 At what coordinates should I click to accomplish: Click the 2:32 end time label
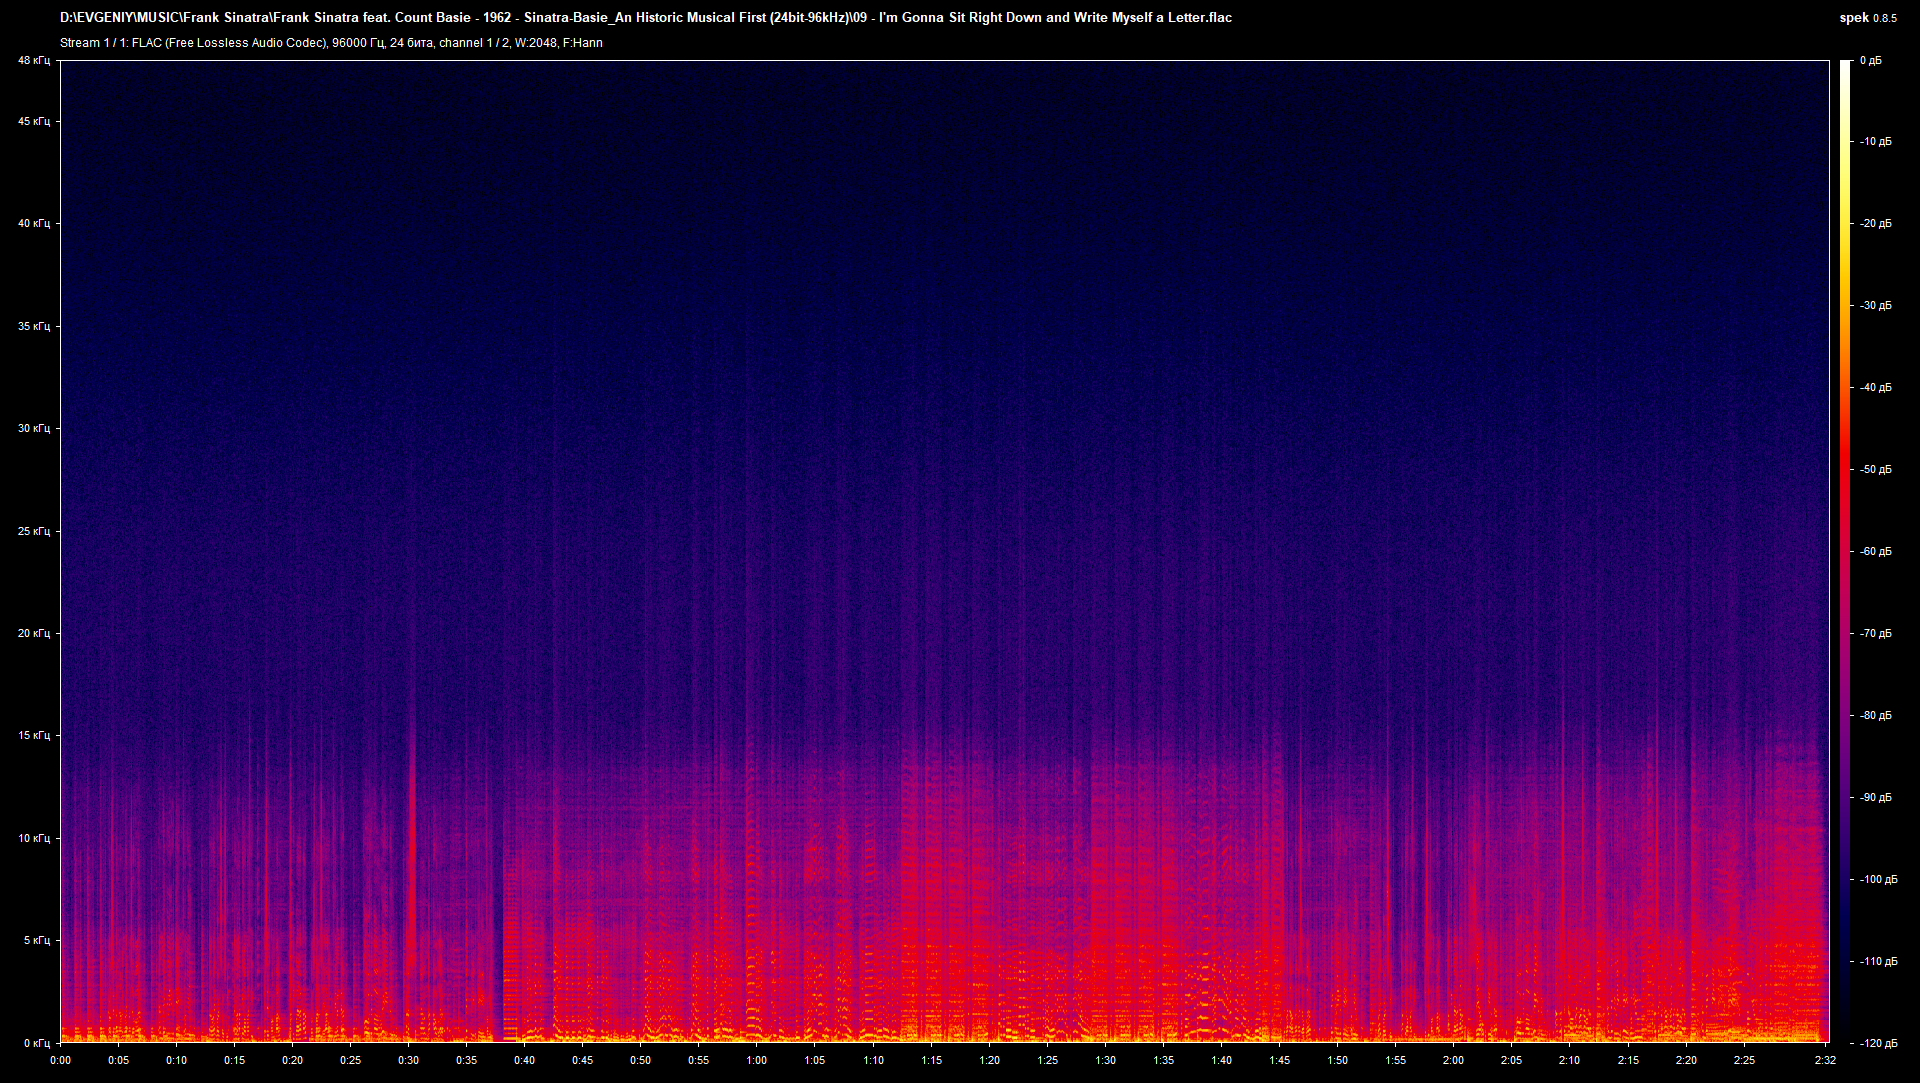click(x=1825, y=1060)
